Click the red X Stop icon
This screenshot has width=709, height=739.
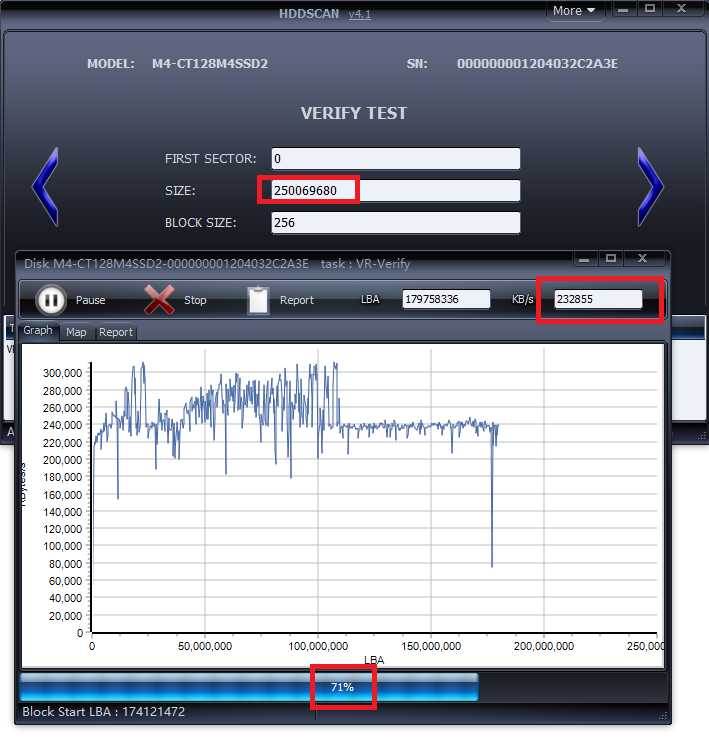160,300
